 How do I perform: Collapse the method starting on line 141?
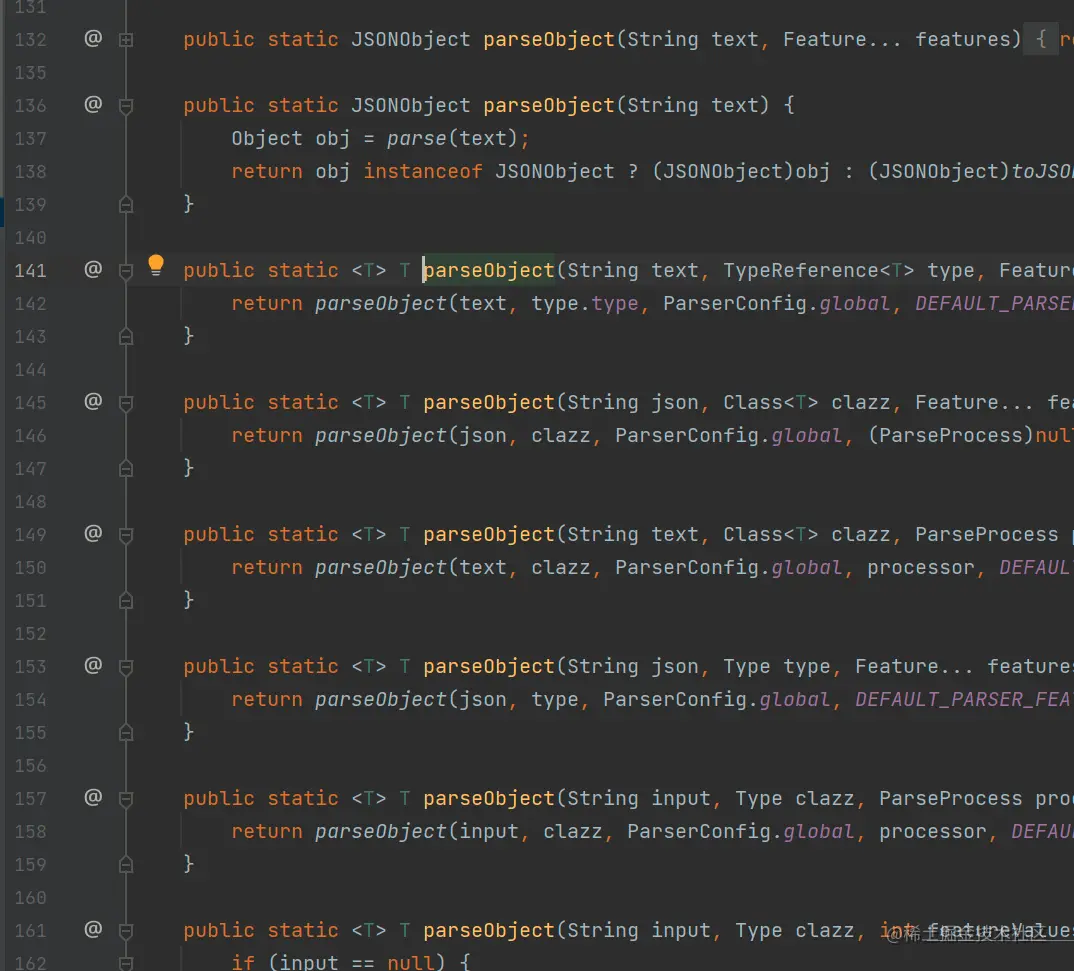(126, 271)
